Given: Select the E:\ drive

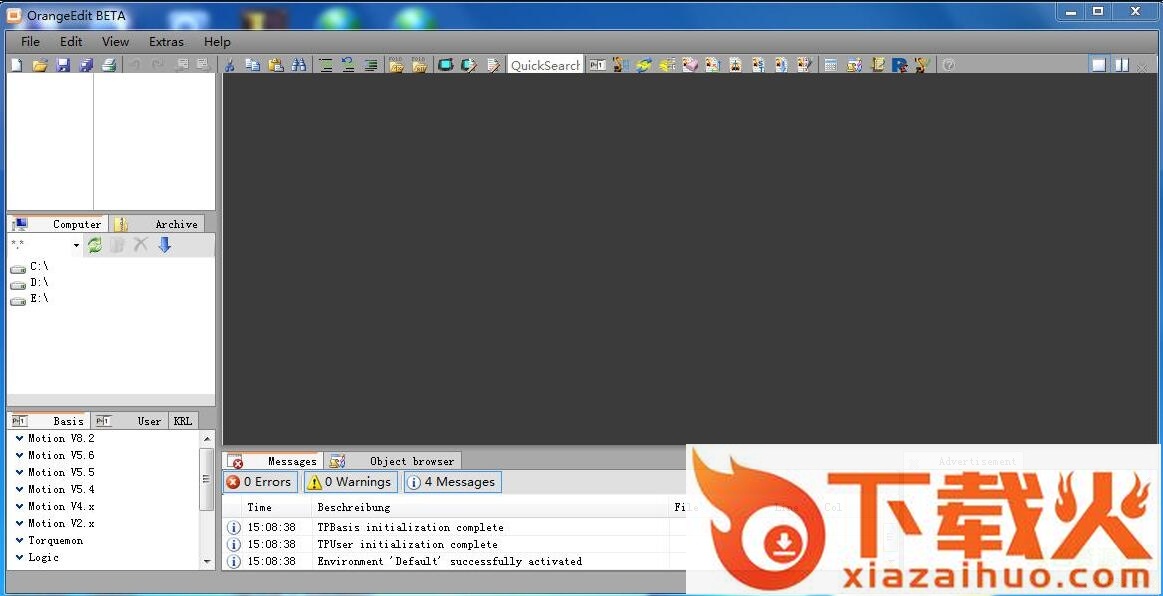Looking at the screenshot, I should coord(30,299).
